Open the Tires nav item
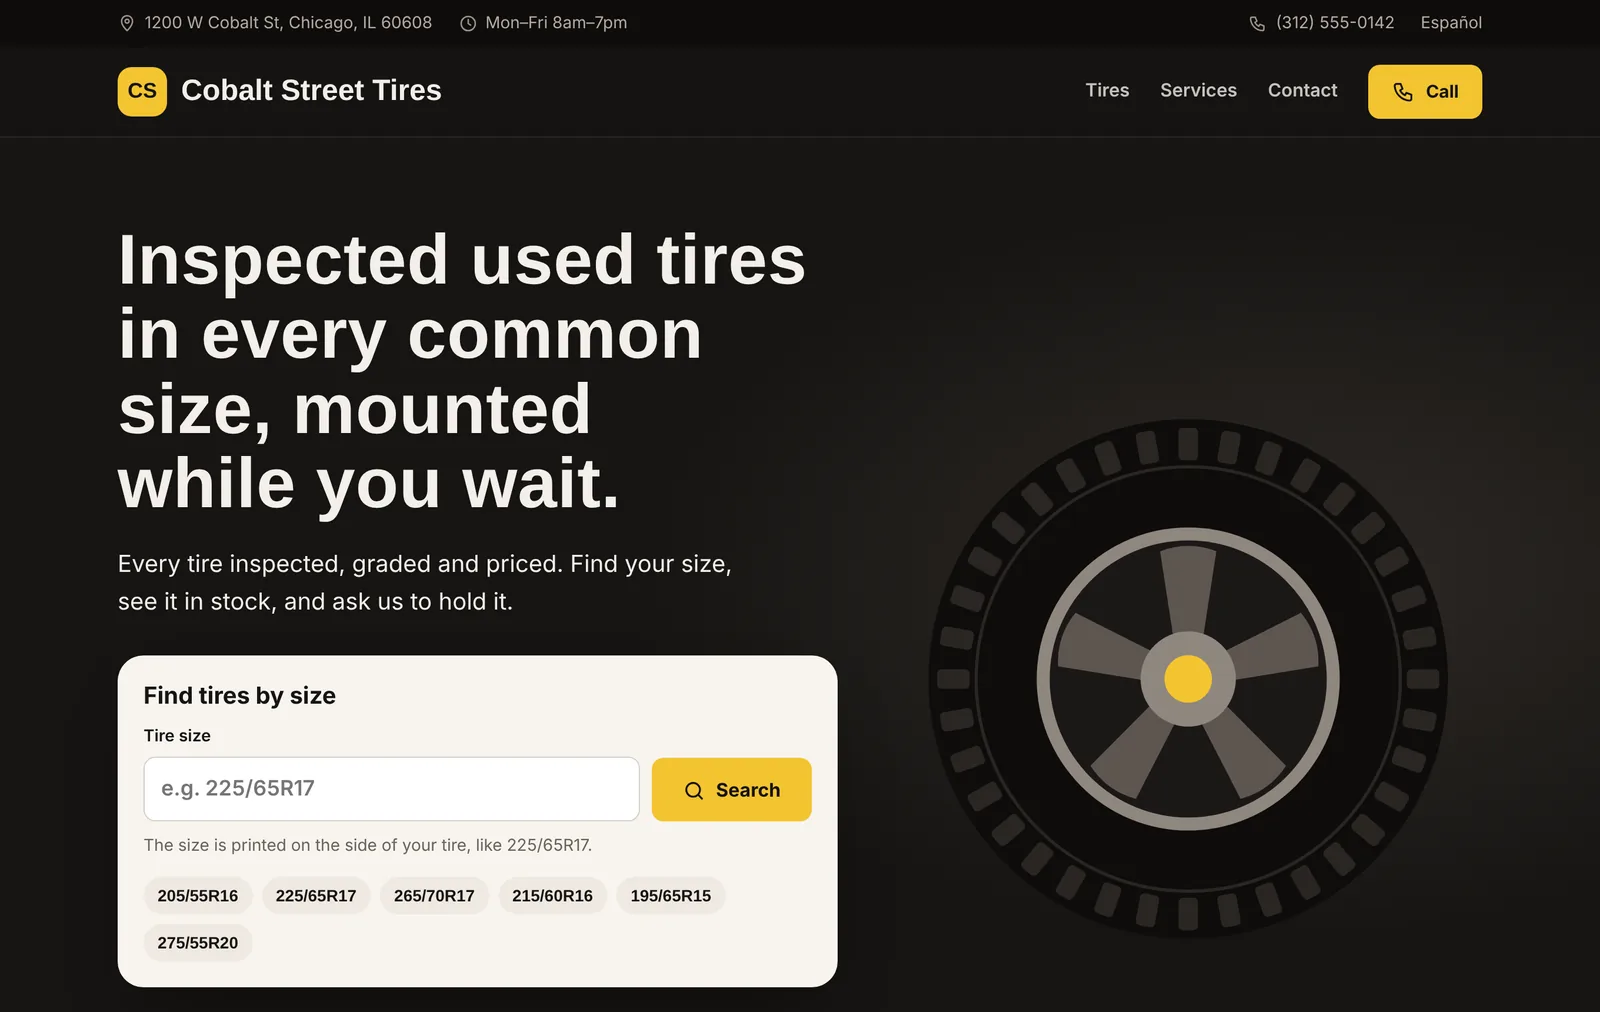This screenshot has width=1600, height=1012. [1107, 90]
